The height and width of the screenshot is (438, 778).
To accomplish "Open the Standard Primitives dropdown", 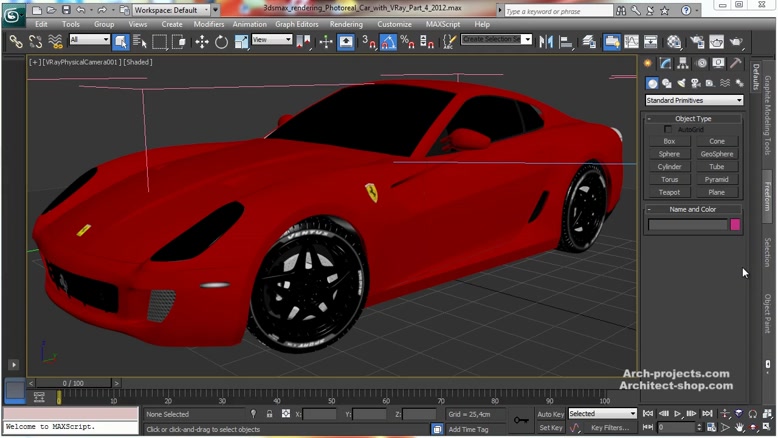I will tap(694, 100).
